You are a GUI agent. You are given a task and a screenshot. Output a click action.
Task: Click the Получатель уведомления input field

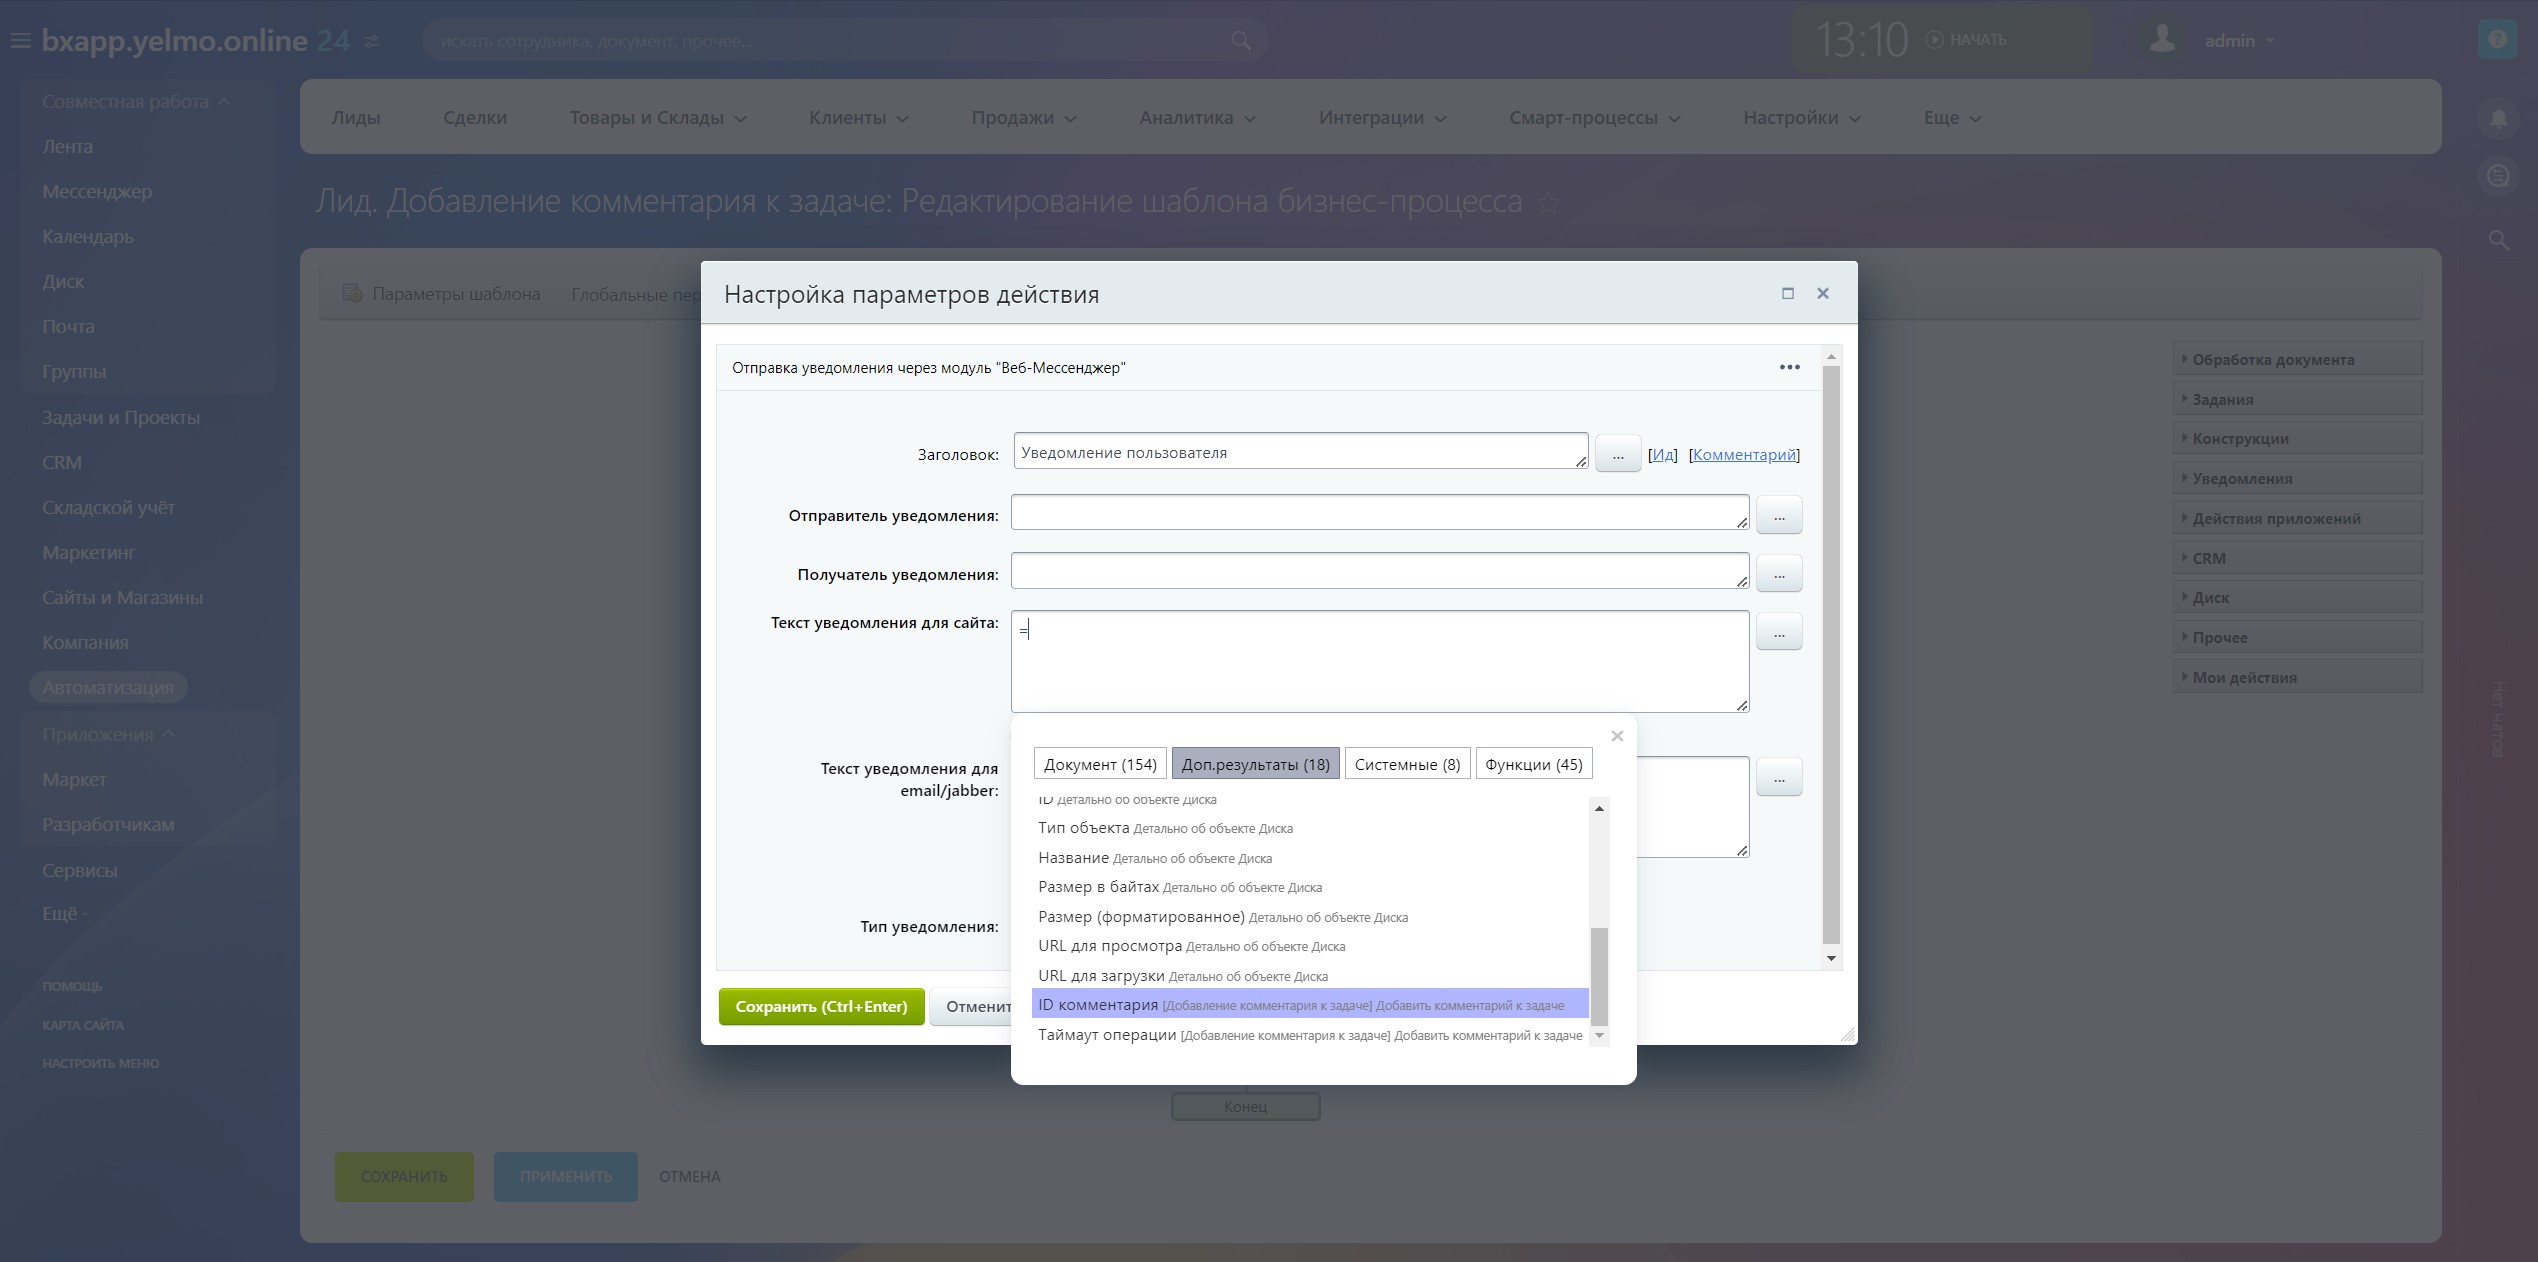1378,570
